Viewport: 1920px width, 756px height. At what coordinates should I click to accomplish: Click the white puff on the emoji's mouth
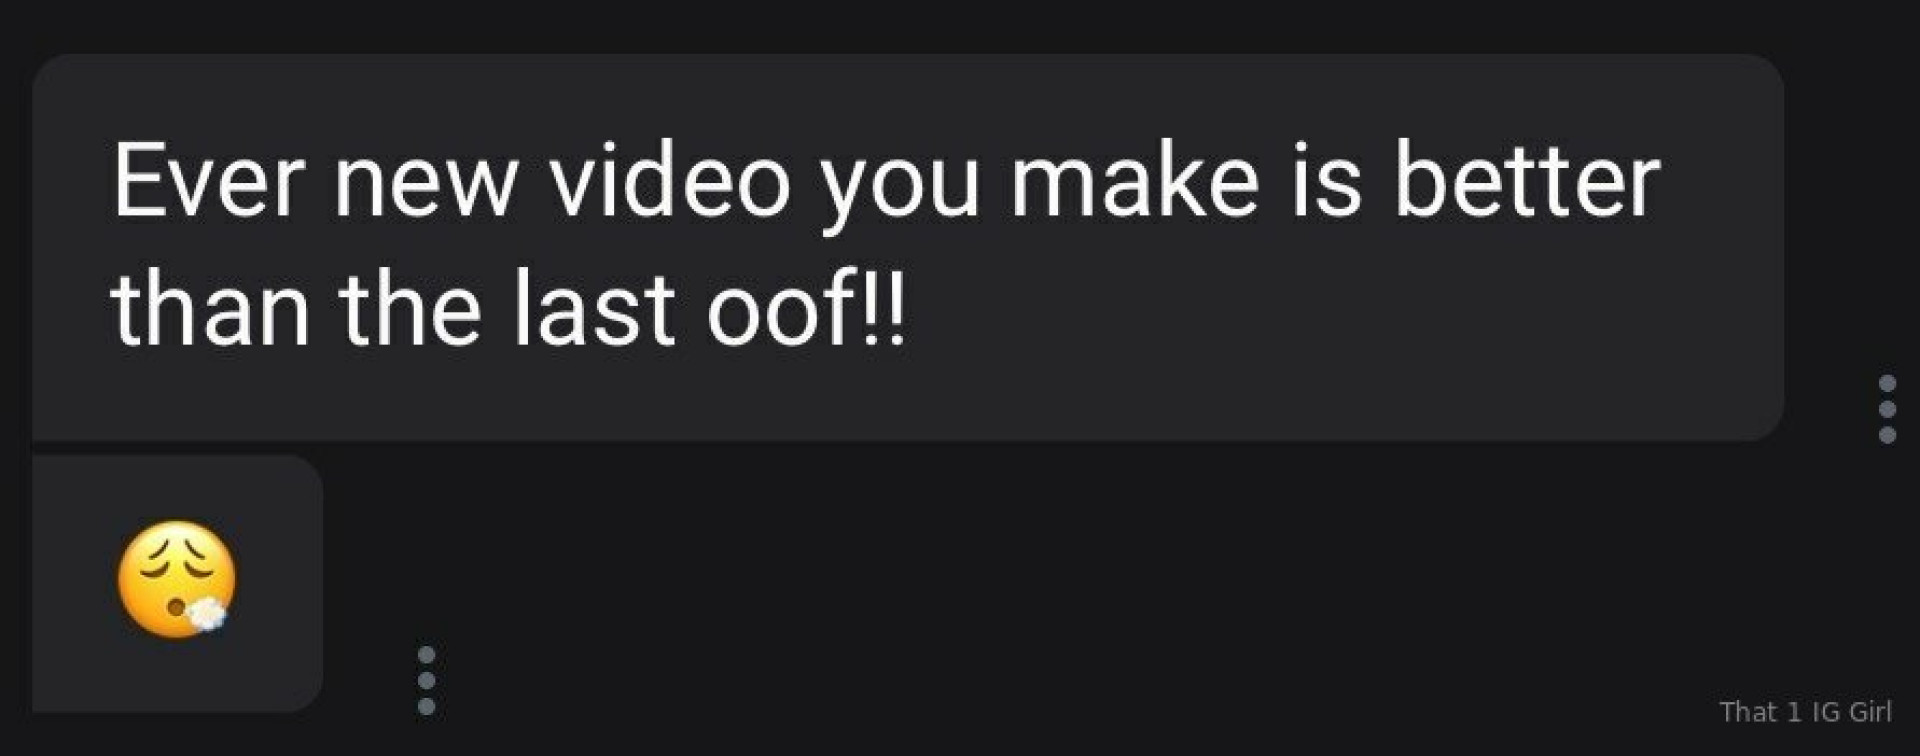[206, 613]
